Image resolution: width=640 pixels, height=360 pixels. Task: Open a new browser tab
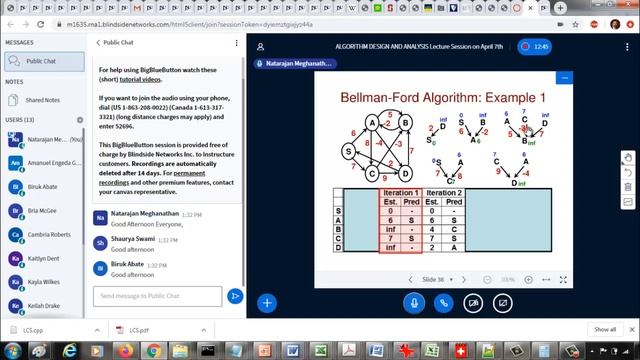point(560,8)
